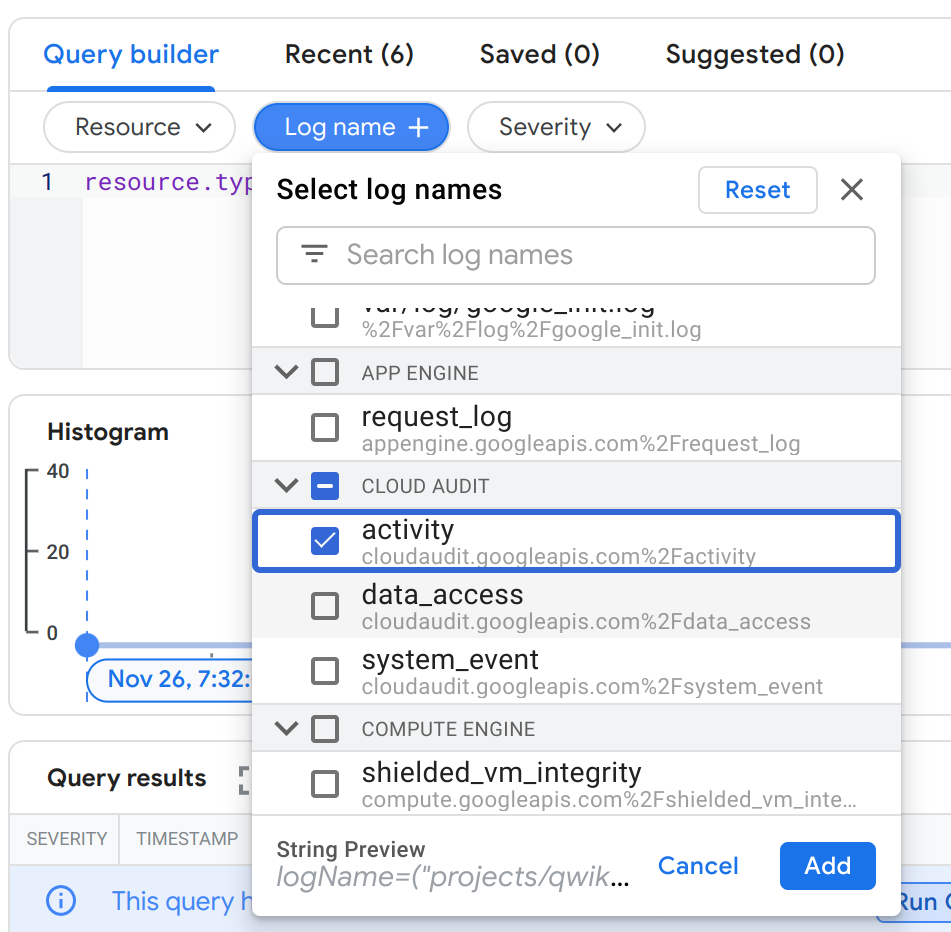Collapse the App Engine section
Screen dimensions: 951x932
pyautogui.click(x=287, y=373)
